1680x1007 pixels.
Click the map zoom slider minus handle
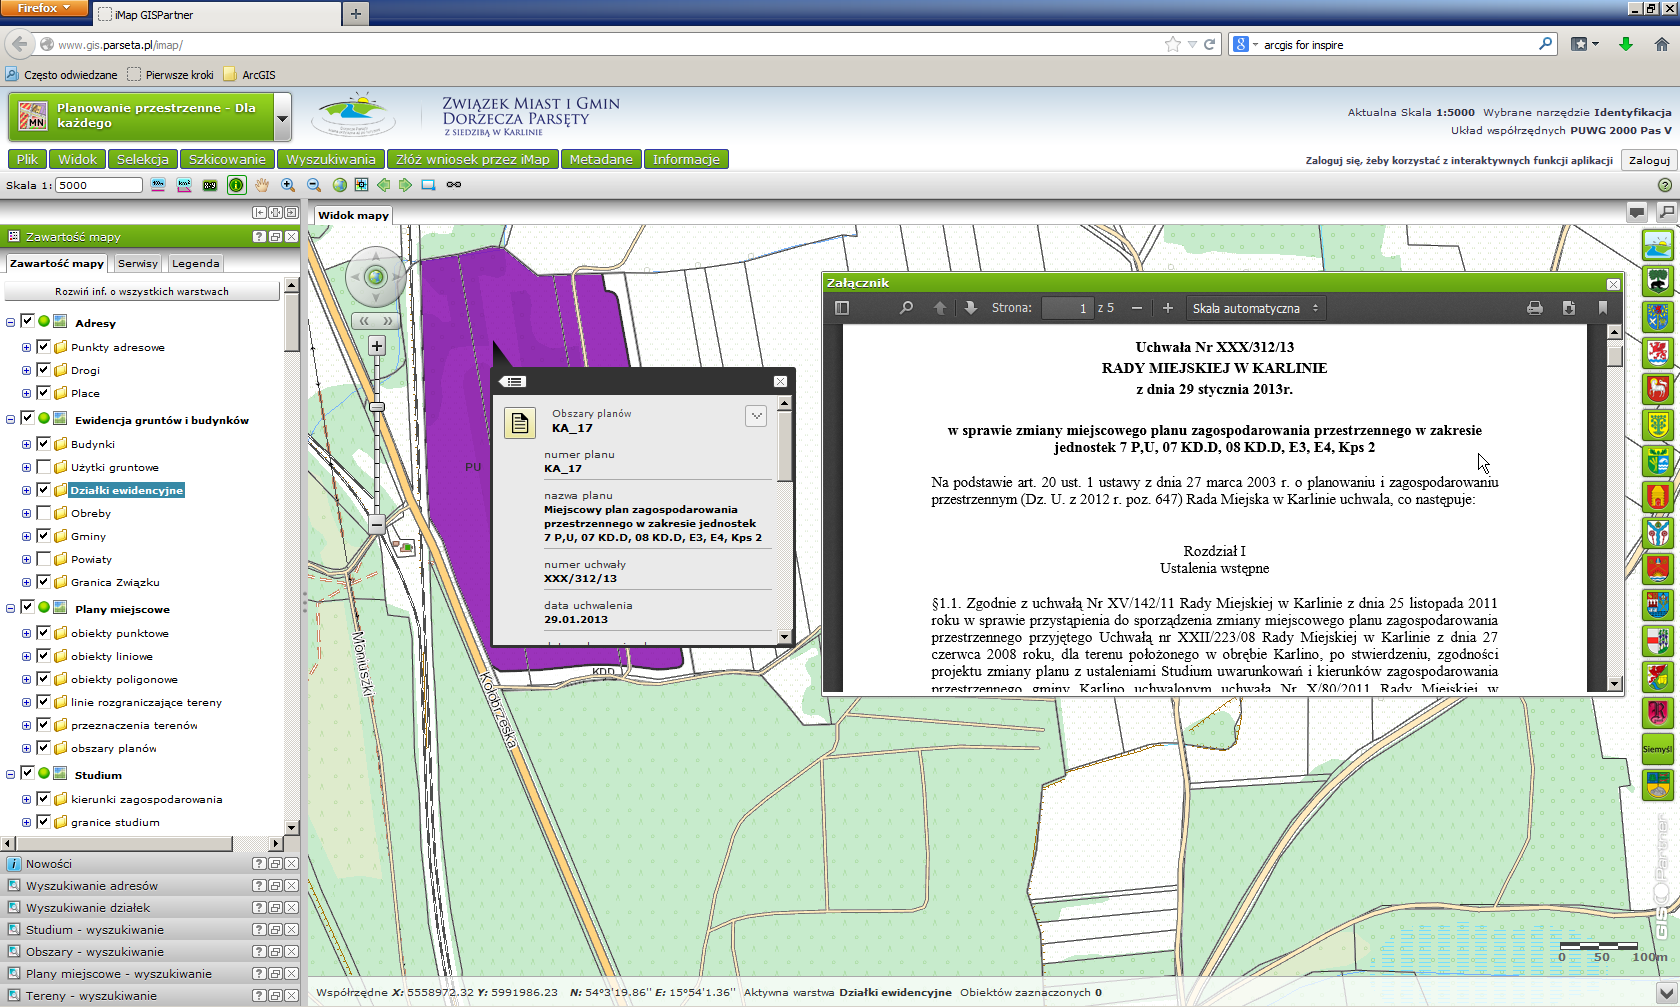[x=377, y=524]
